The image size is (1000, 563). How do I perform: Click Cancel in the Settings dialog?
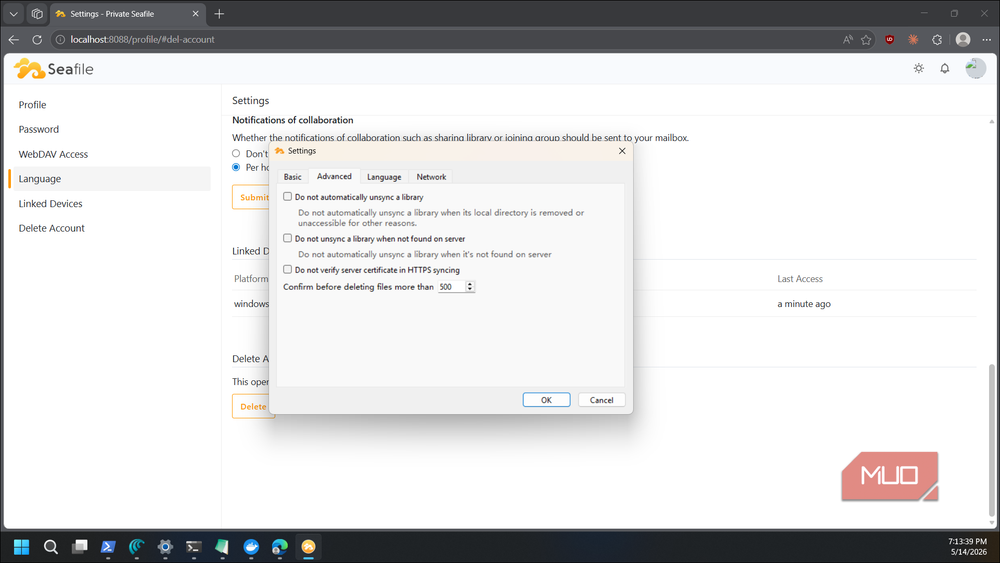pos(601,400)
